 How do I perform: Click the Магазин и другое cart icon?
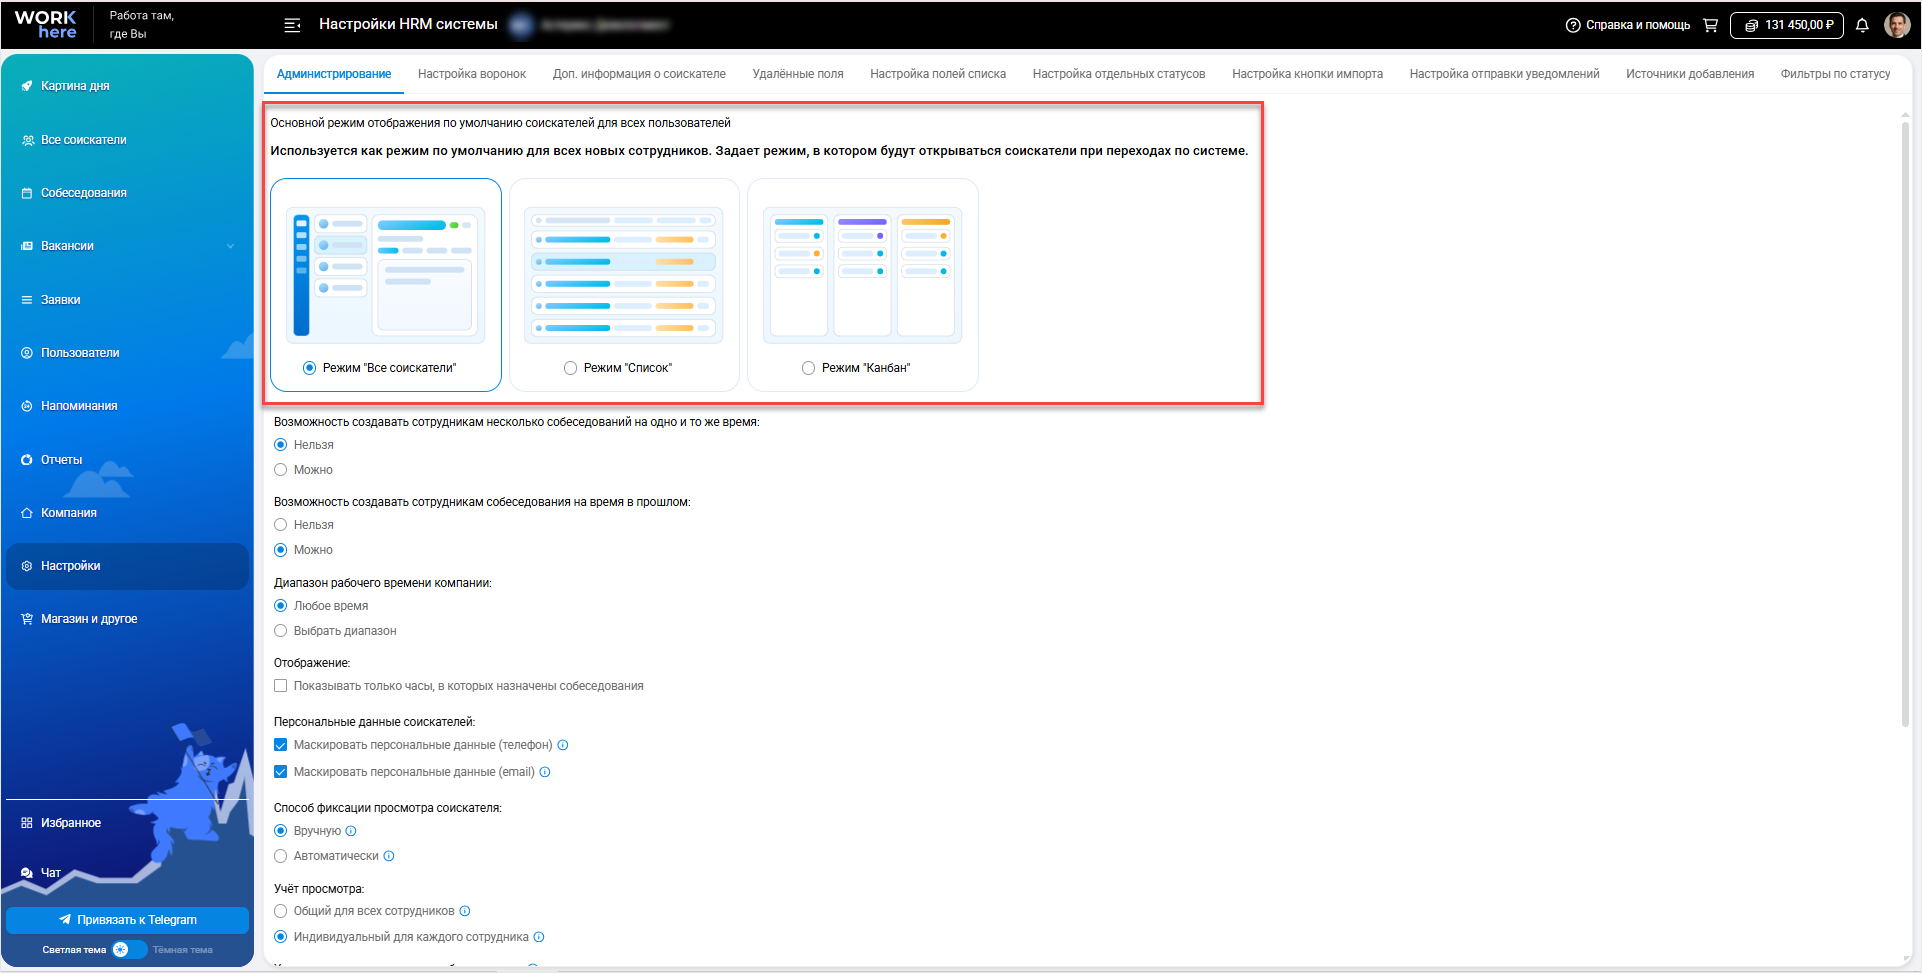[x=27, y=619]
